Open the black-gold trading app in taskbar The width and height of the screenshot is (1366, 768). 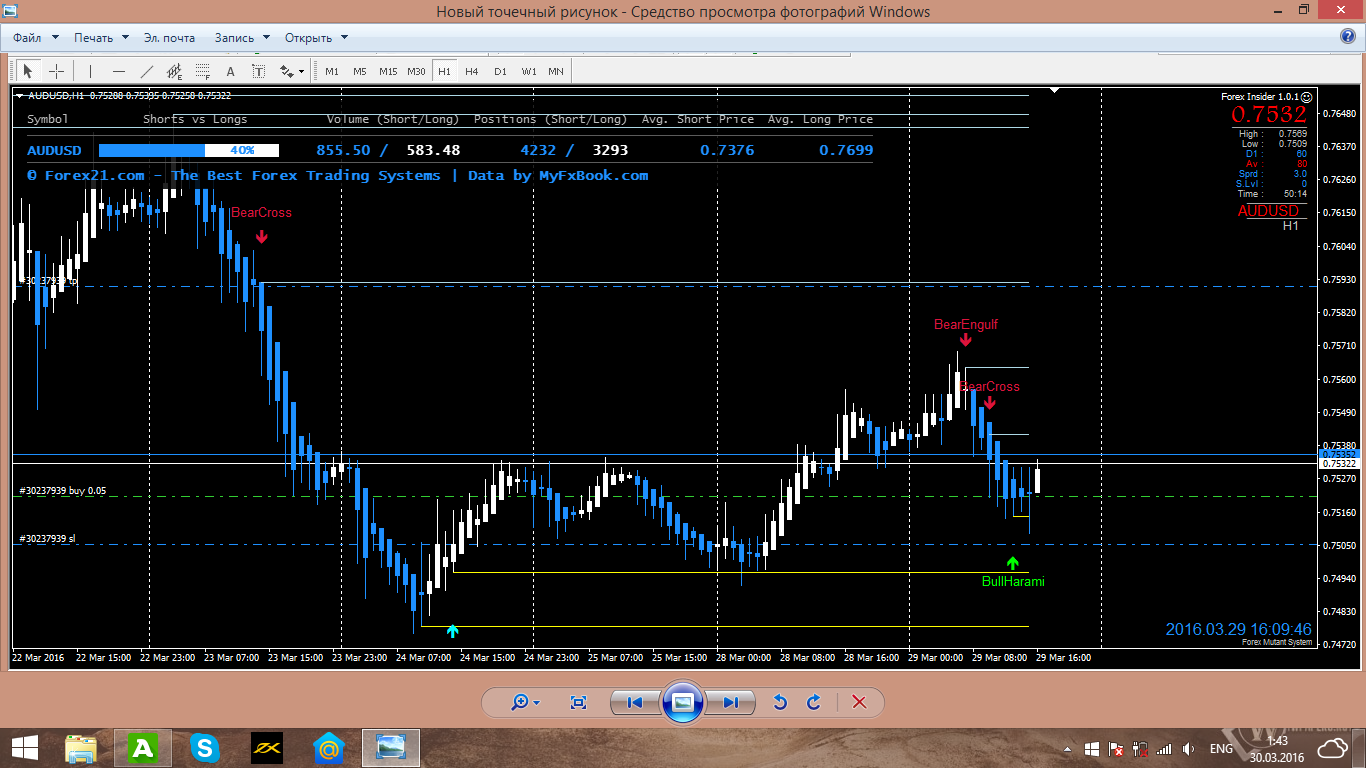266,748
